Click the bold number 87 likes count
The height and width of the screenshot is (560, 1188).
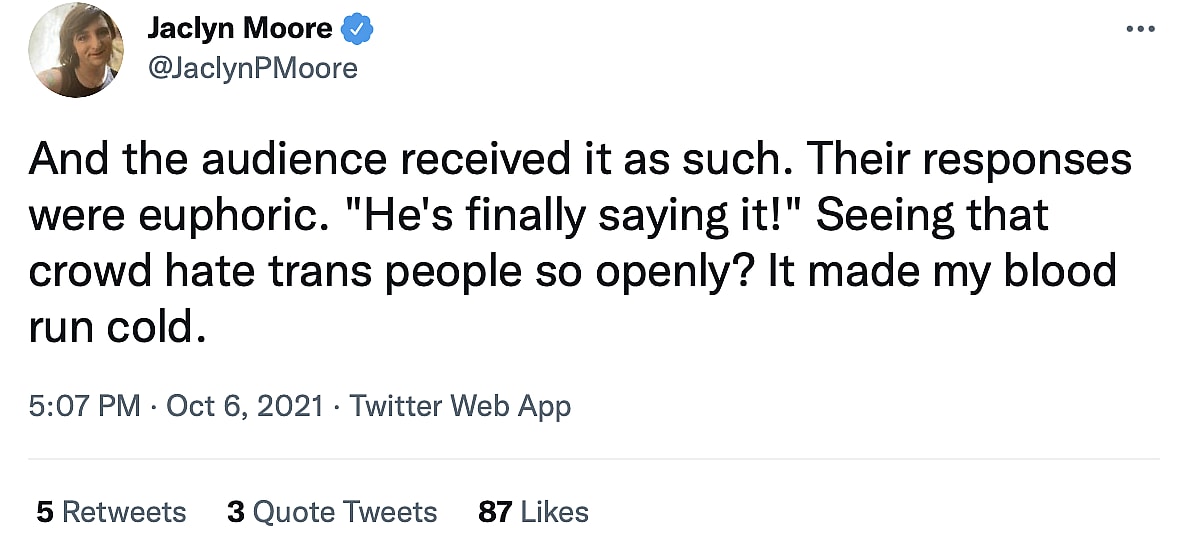(x=495, y=512)
